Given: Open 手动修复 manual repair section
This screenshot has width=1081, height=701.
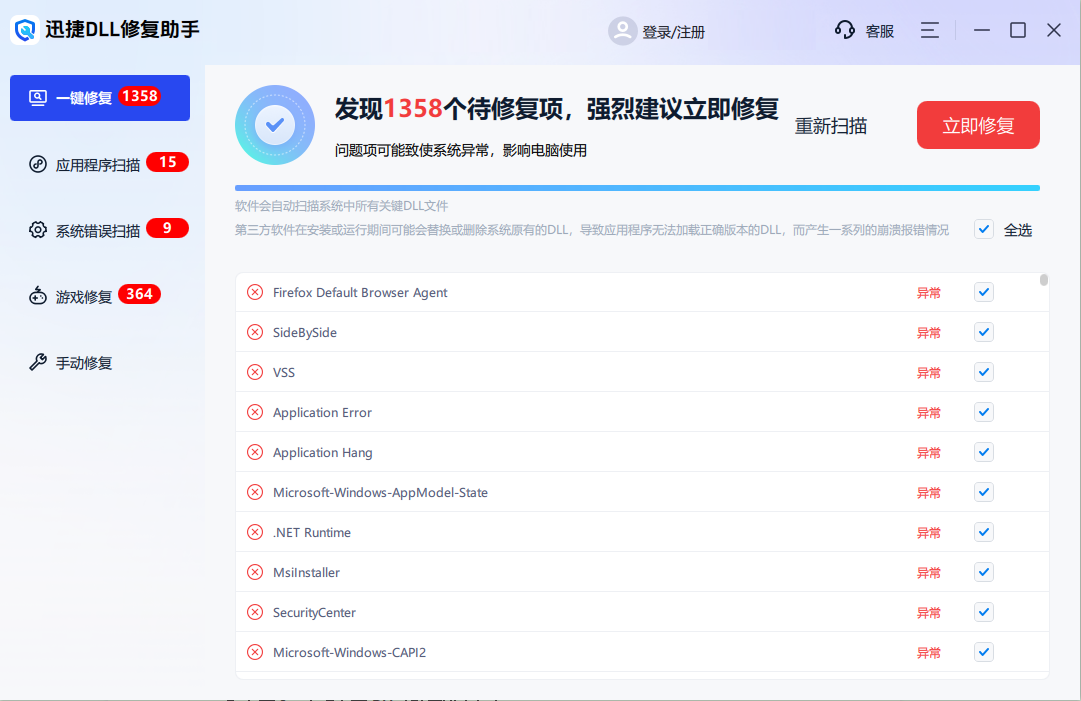Looking at the screenshot, I should click(38, 362).
